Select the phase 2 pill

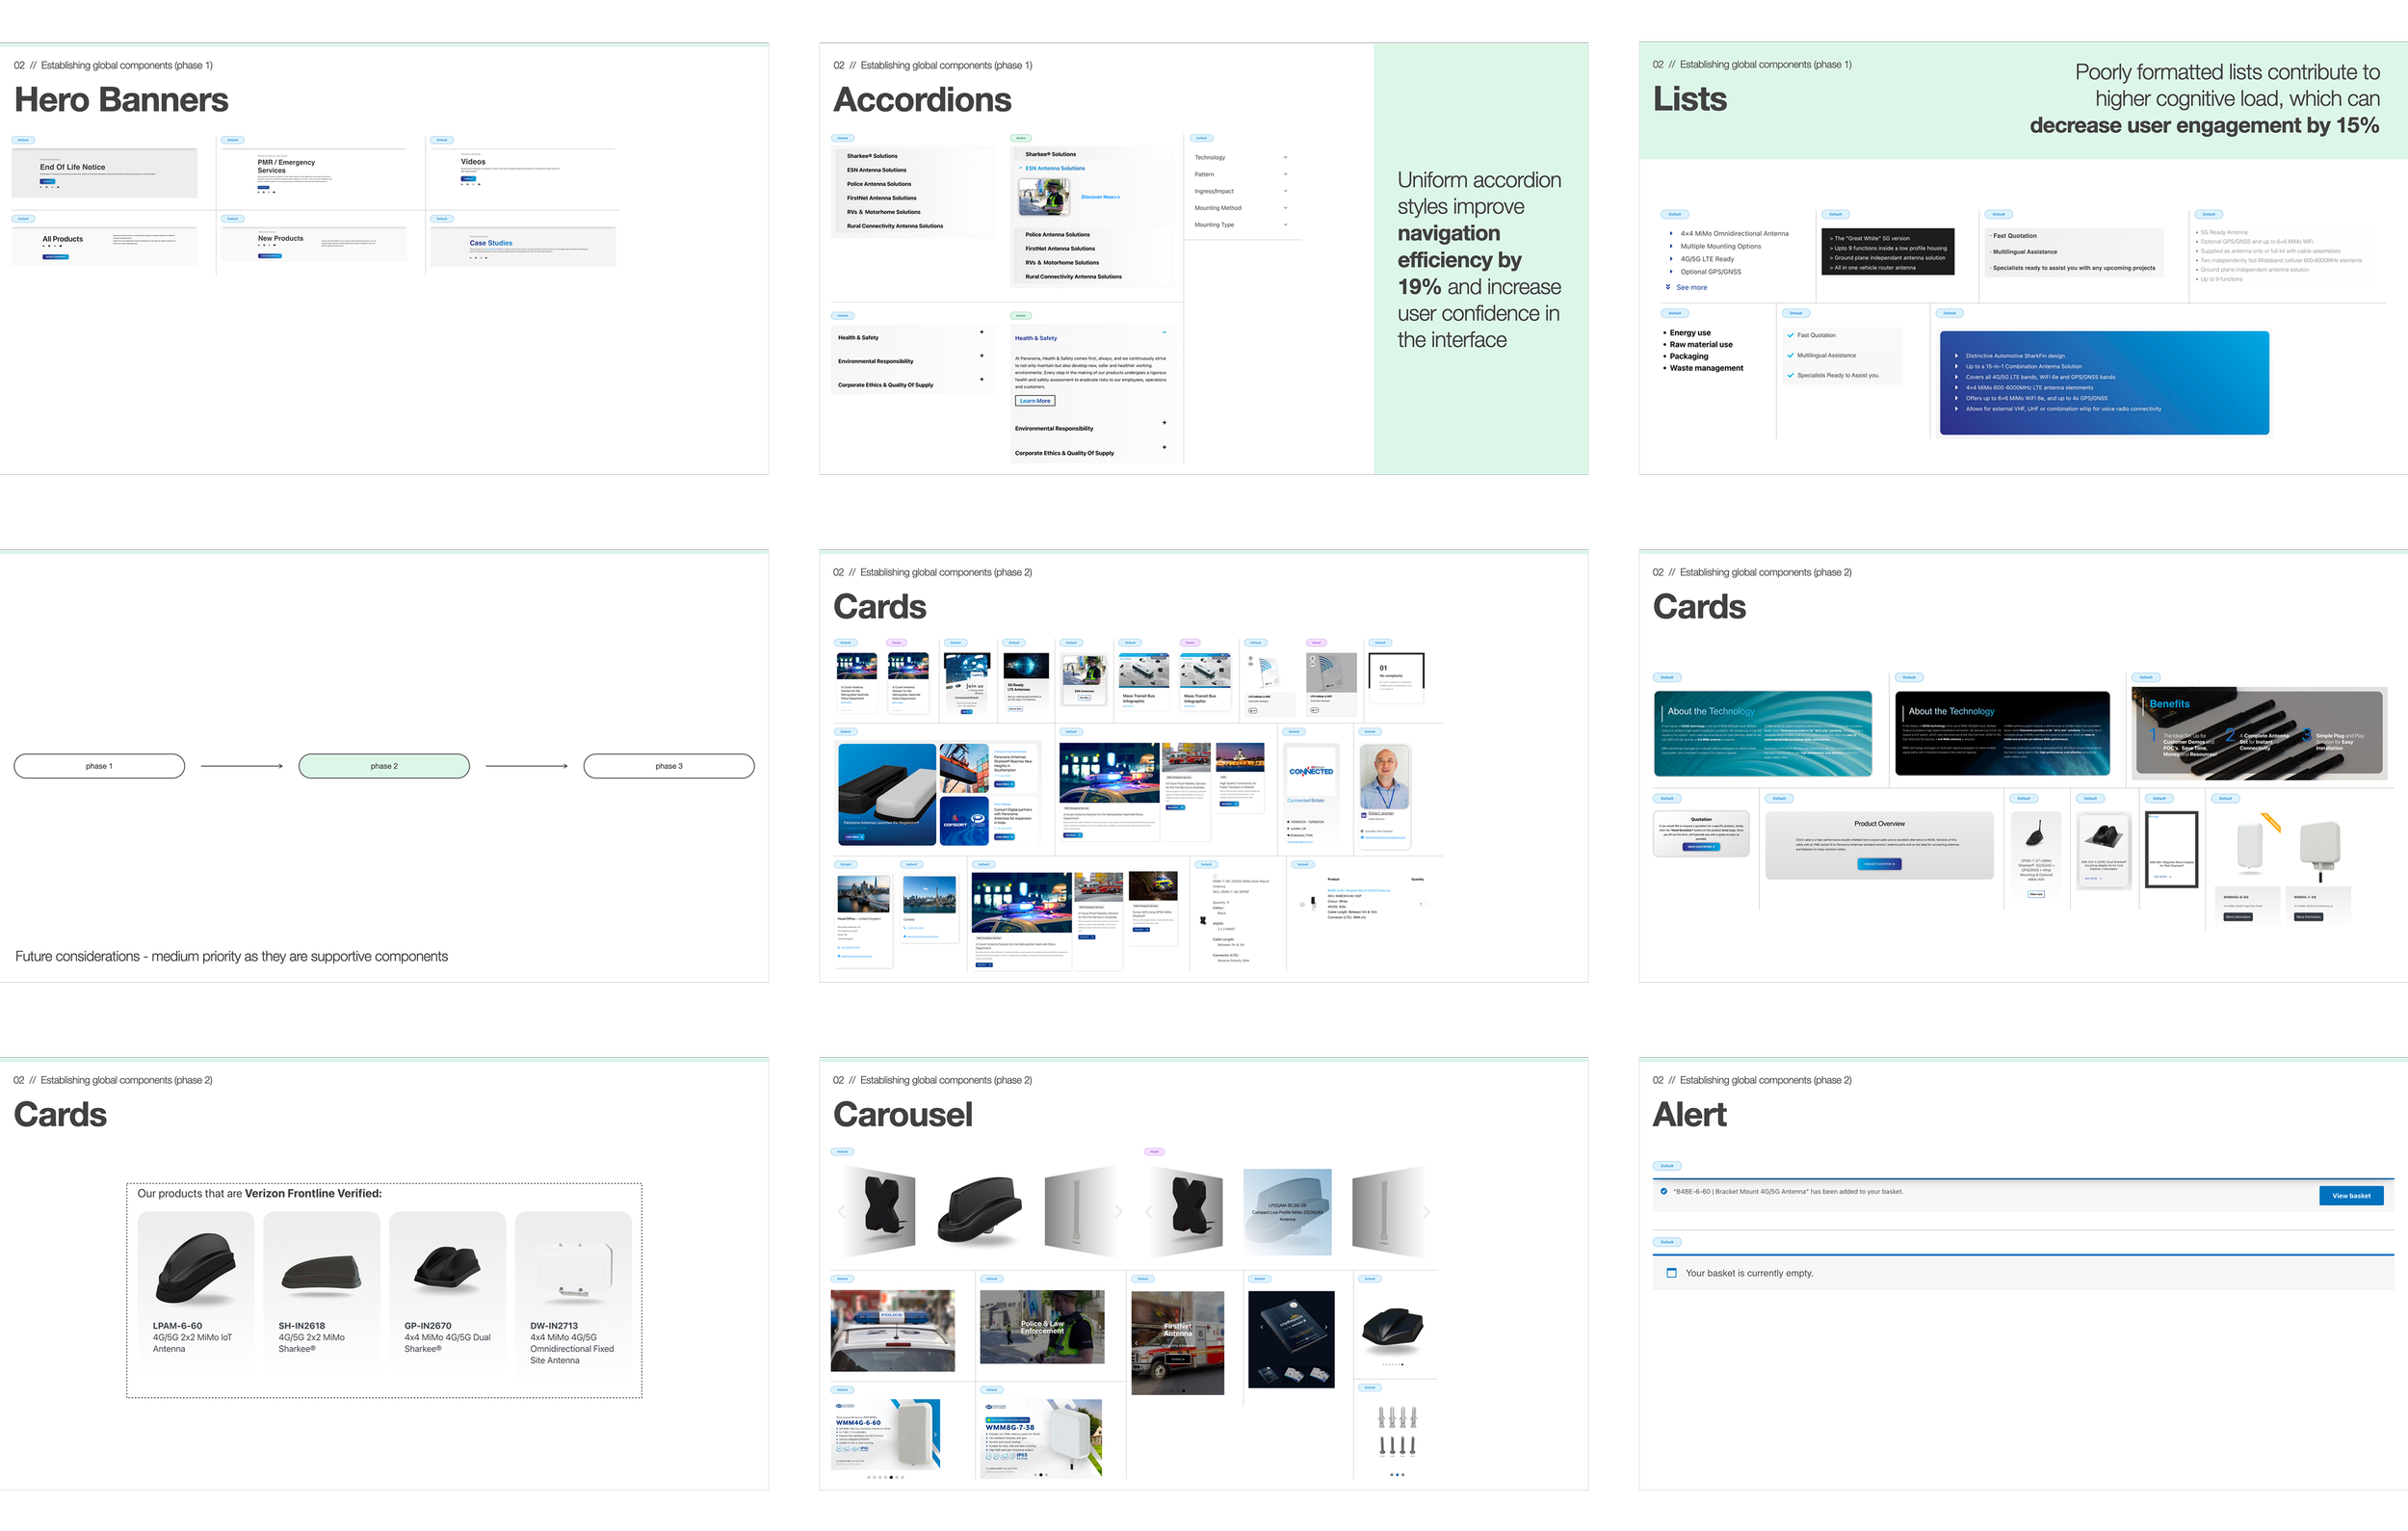pos(384,766)
